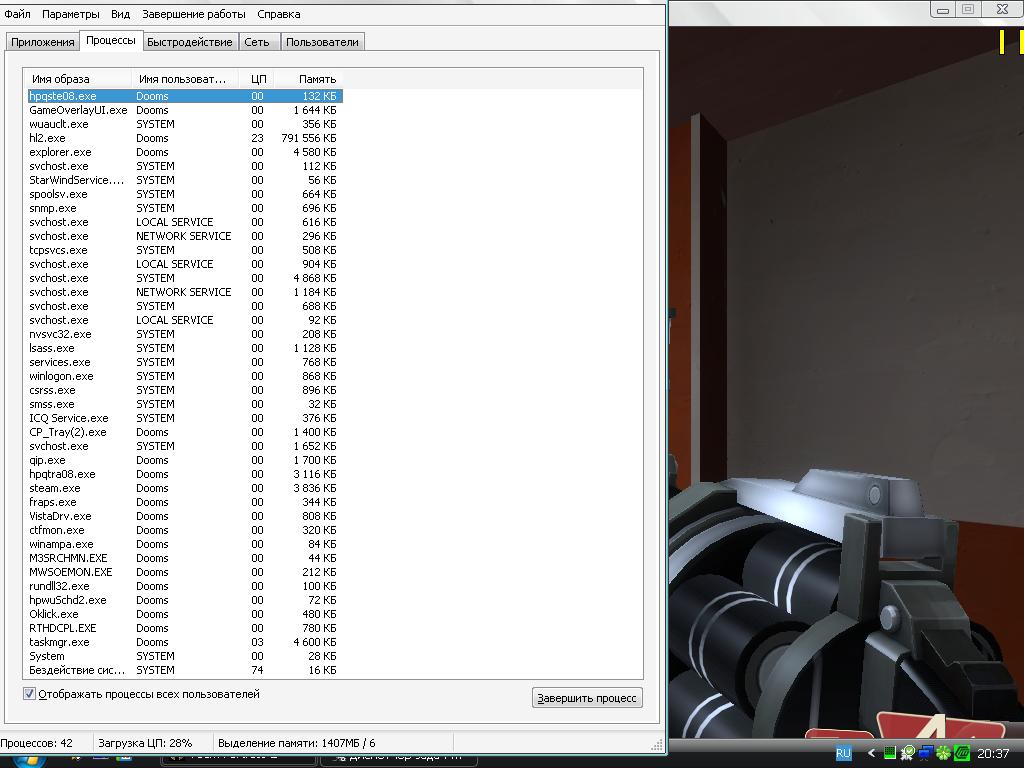
Task: Select svchost.exe row using 1 652 КБ
Action: (x=185, y=446)
